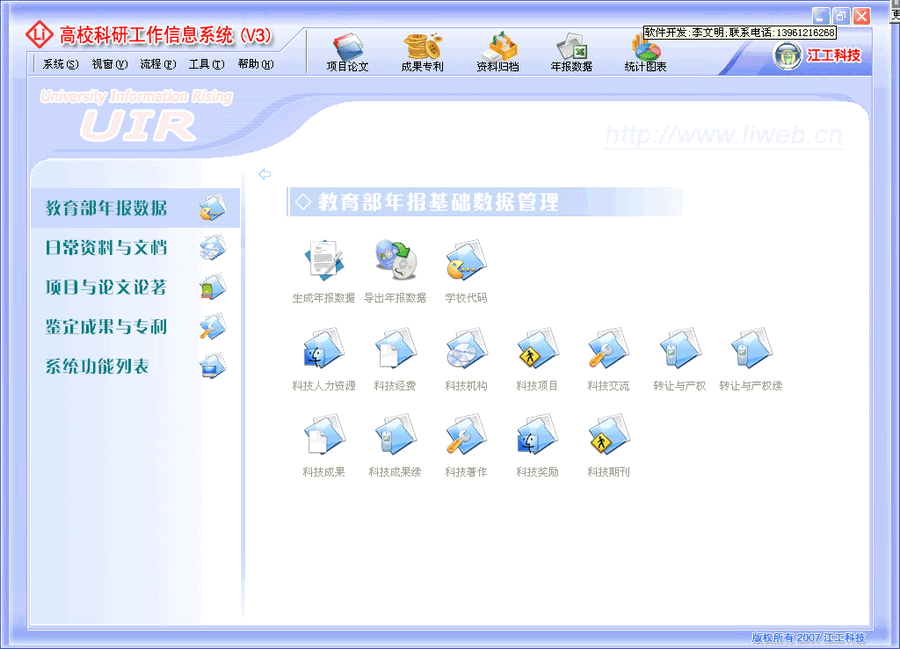点击内容区上方的返回箭头
900x649 pixels.
point(264,173)
